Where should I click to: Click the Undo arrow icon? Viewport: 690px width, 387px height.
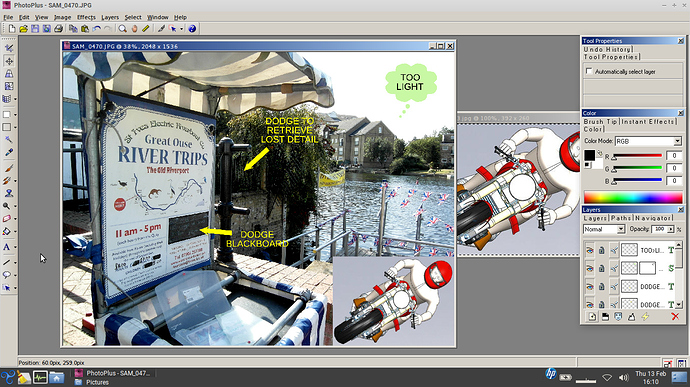tap(96, 29)
